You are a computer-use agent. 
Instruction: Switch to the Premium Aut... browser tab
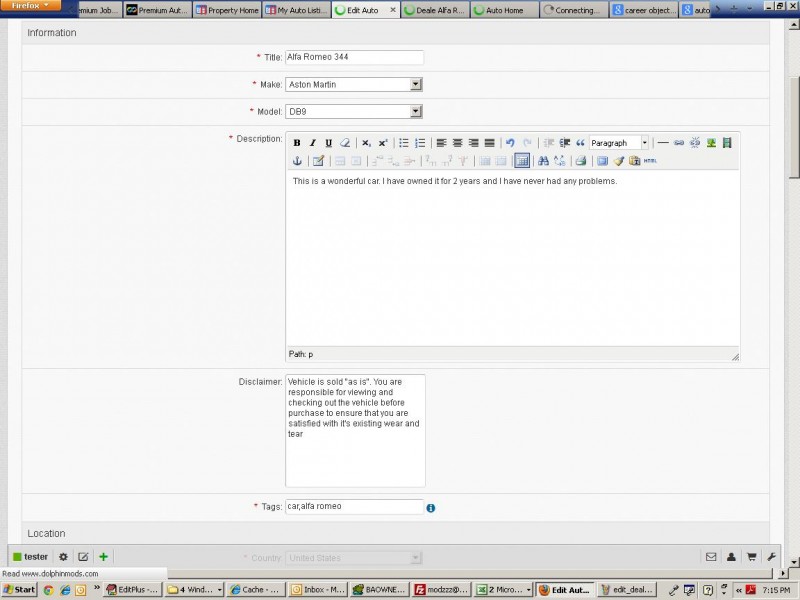158,10
